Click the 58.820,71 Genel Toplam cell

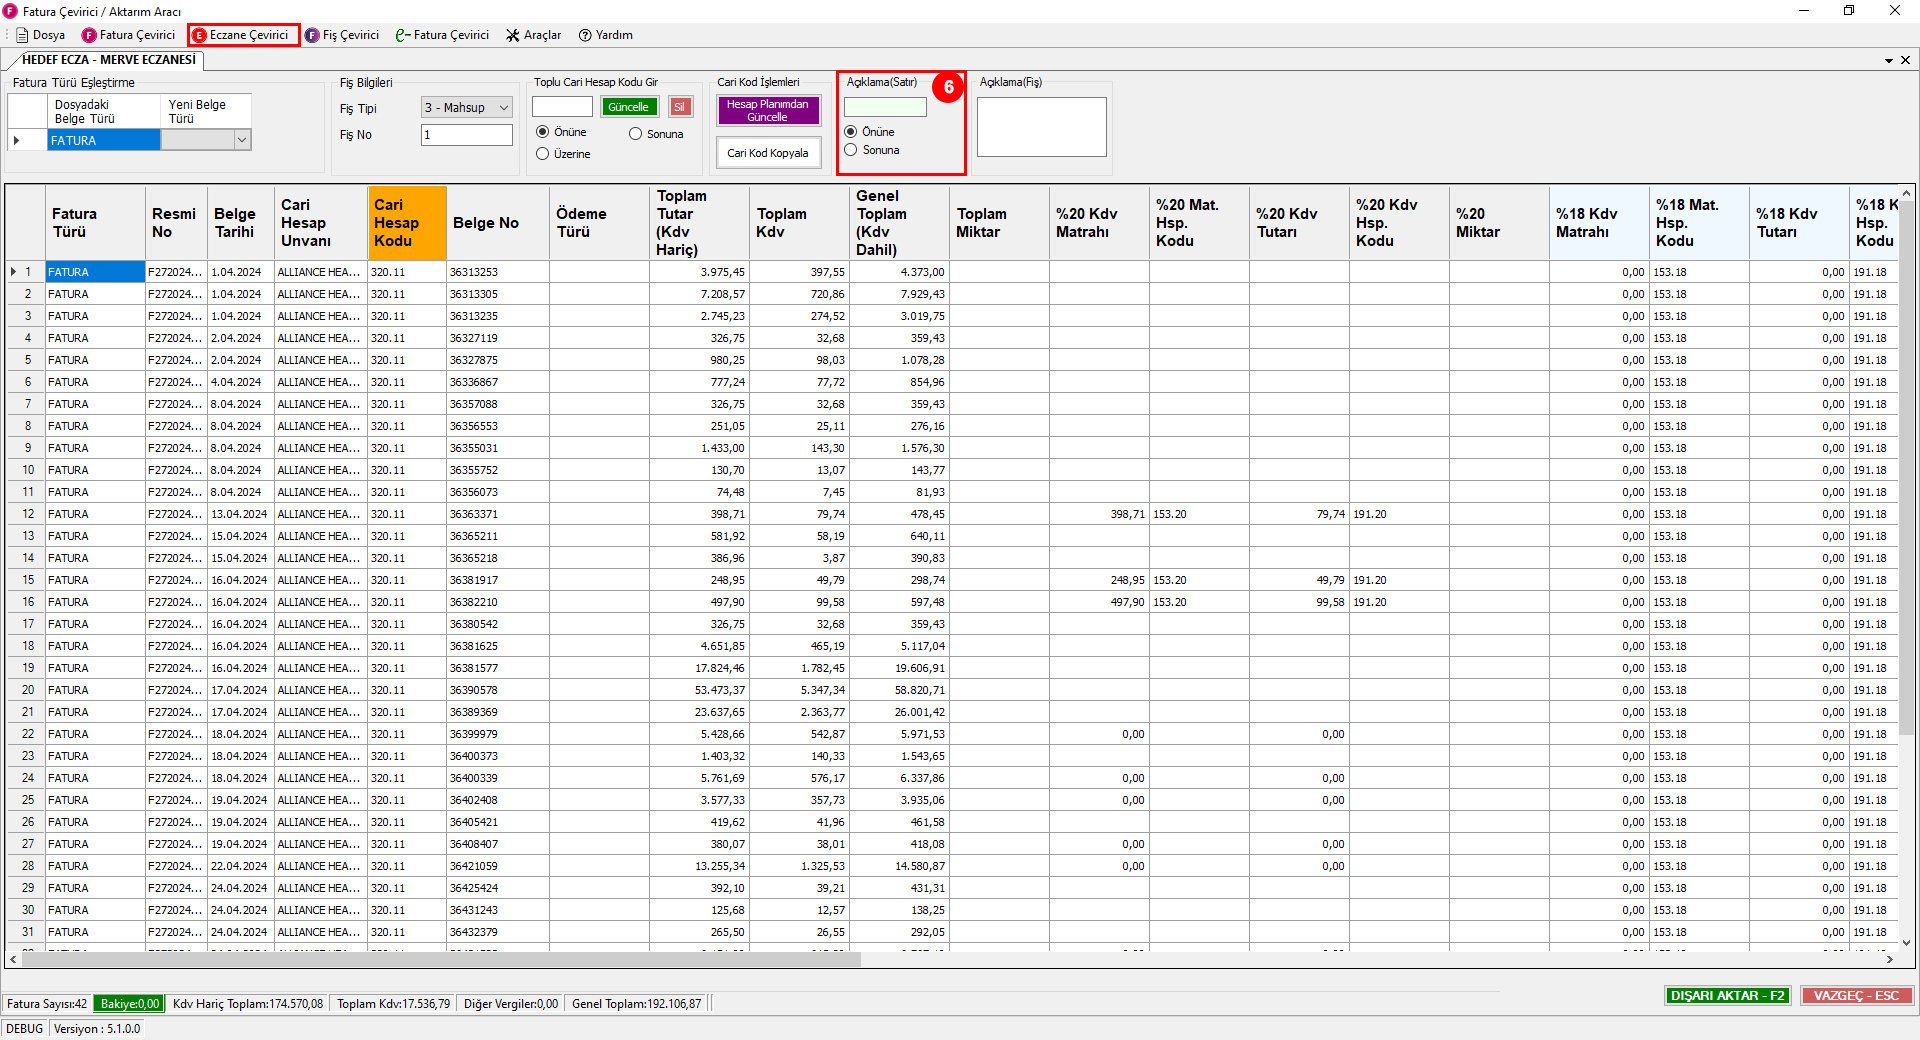click(x=899, y=690)
